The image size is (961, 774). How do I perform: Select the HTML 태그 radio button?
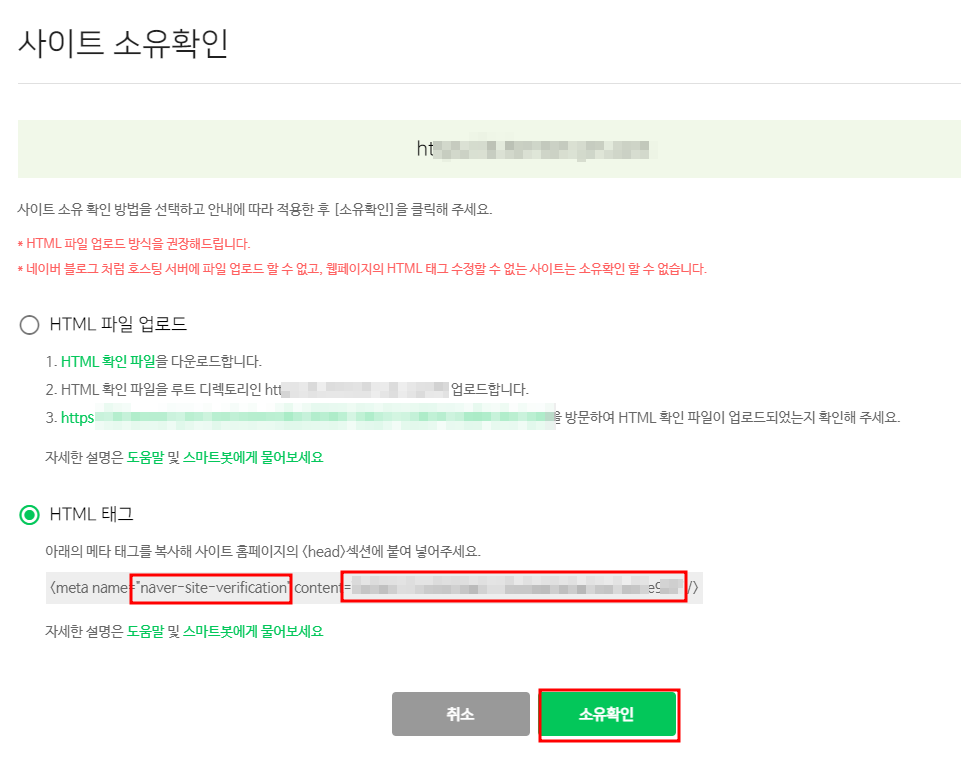click(29, 515)
